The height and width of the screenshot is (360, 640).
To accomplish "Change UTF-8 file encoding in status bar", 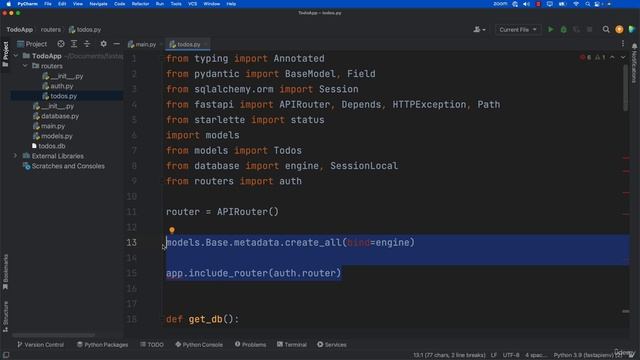I will [x=511, y=355].
